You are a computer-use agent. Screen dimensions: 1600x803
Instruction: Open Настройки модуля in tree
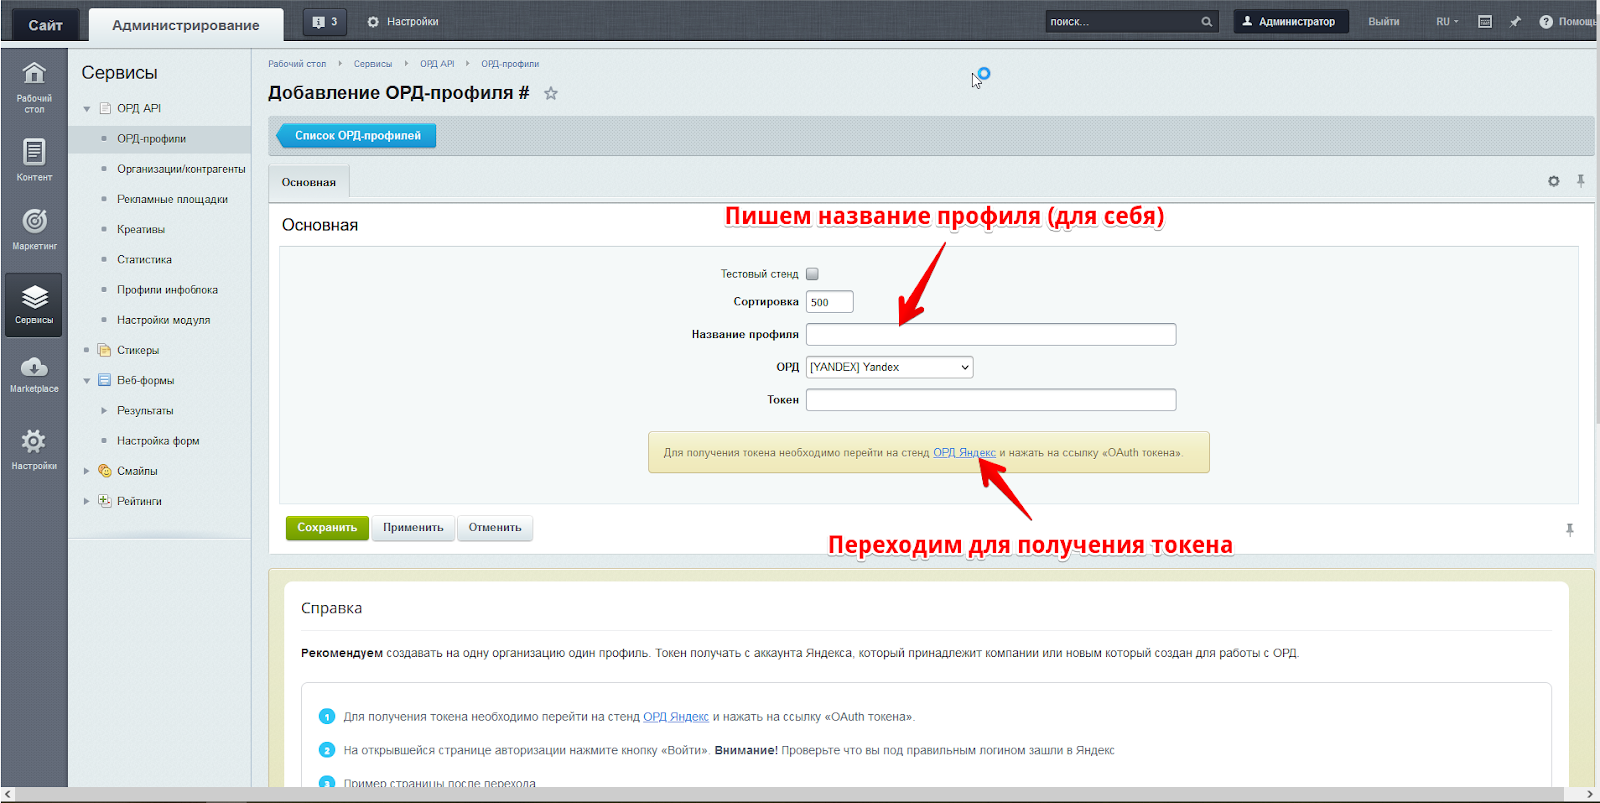(x=163, y=320)
